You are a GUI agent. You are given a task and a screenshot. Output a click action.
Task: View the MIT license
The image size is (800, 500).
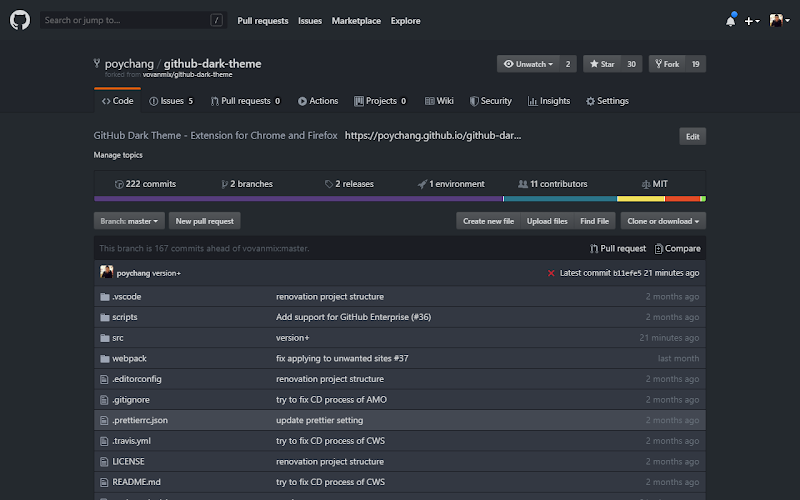655,184
